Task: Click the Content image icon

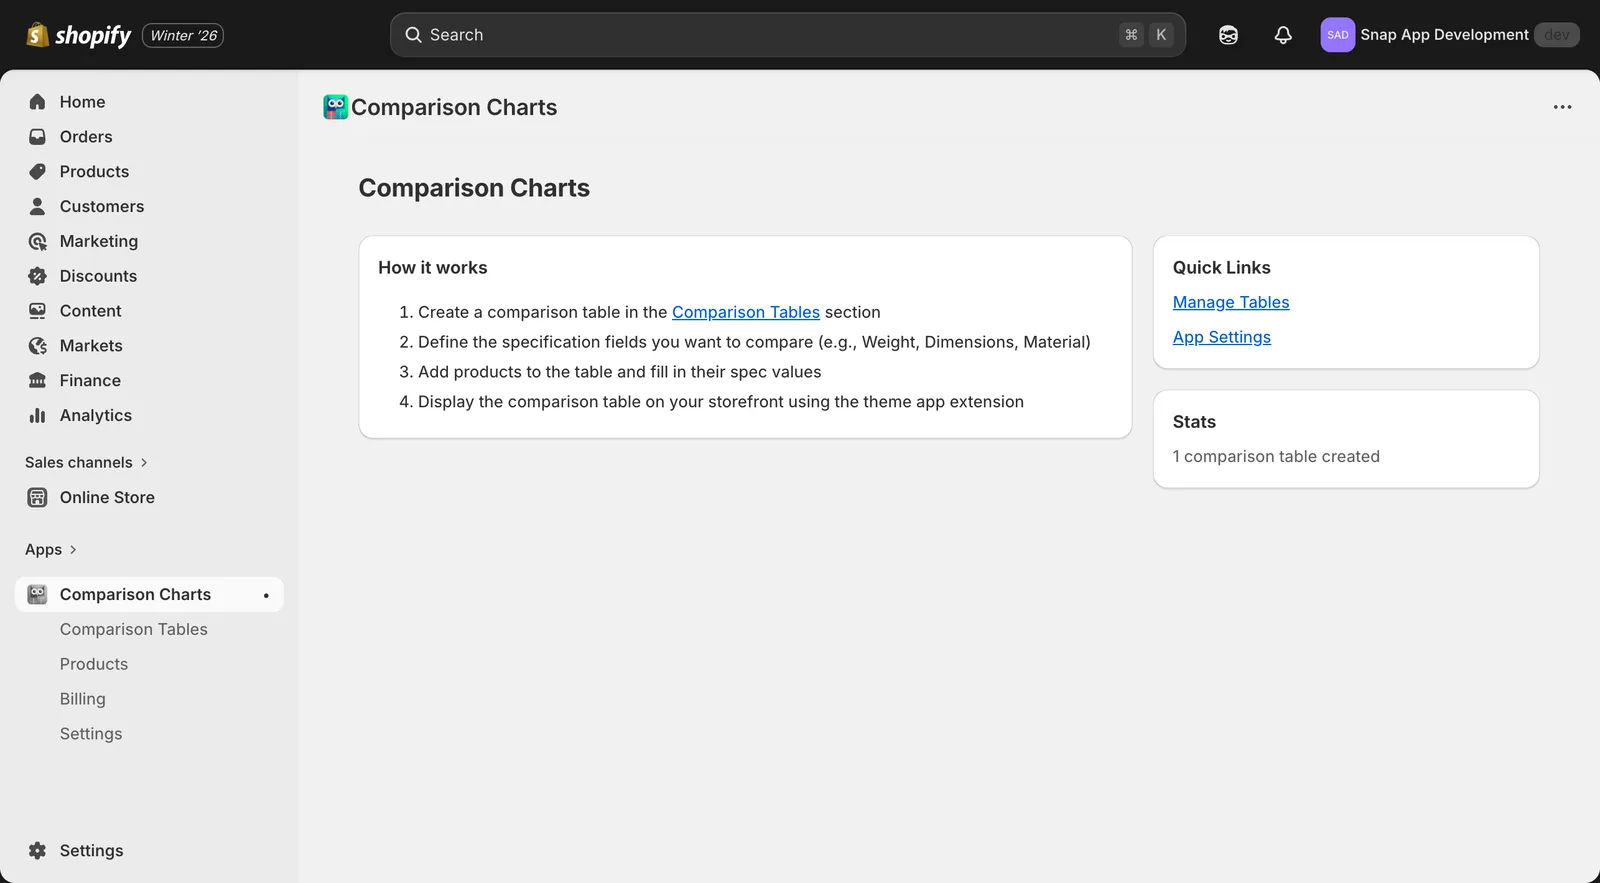Action: pos(37,311)
